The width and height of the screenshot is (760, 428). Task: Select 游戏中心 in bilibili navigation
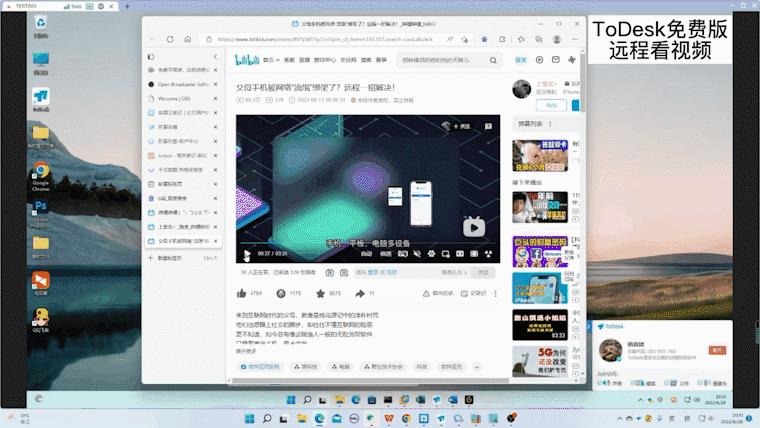pos(325,60)
